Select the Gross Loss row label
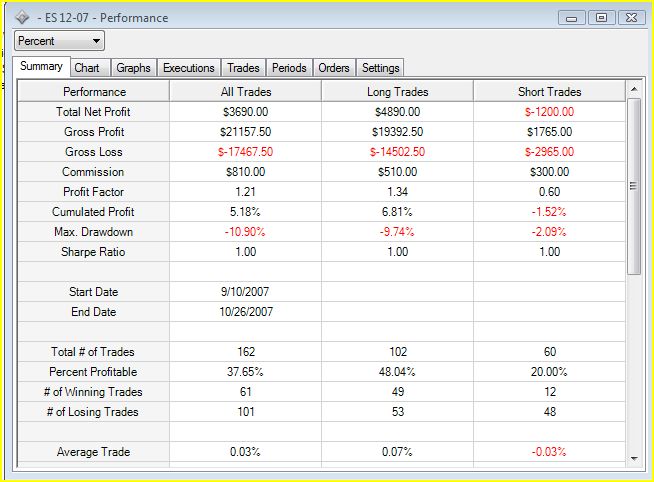 pyautogui.click(x=94, y=152)
